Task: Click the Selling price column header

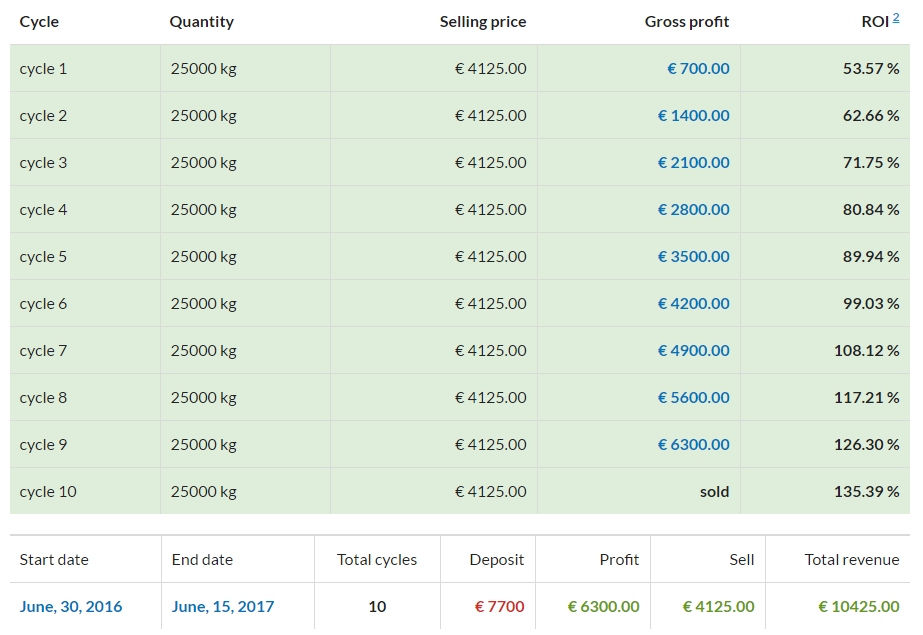Action: click(x=483, y=22)
